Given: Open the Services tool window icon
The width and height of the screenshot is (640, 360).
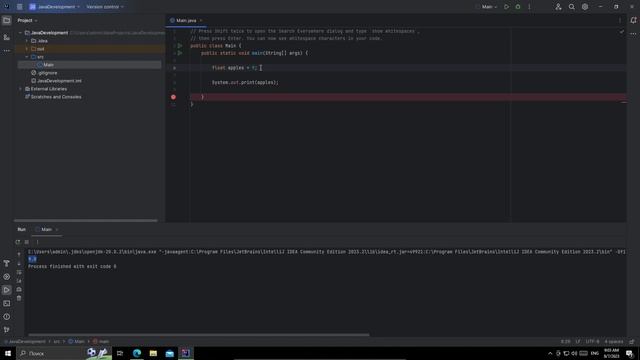Looking at the screenshot, I should 7,277.
